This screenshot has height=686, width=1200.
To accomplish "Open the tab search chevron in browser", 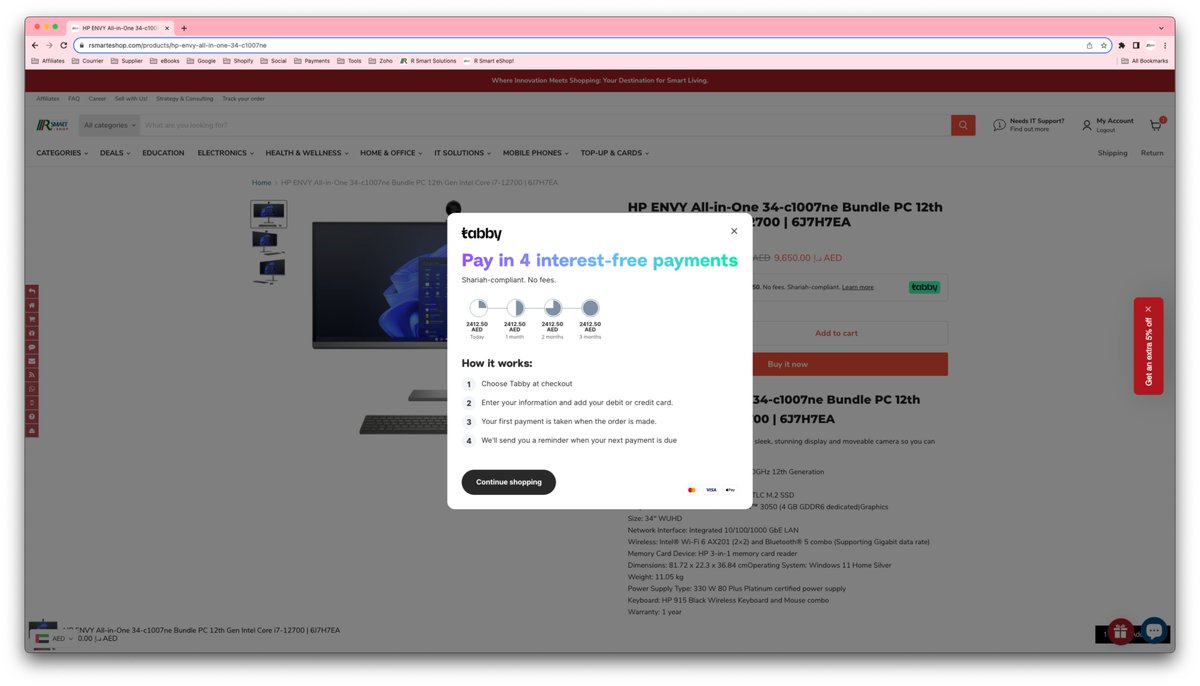I will coord(1161,28).
